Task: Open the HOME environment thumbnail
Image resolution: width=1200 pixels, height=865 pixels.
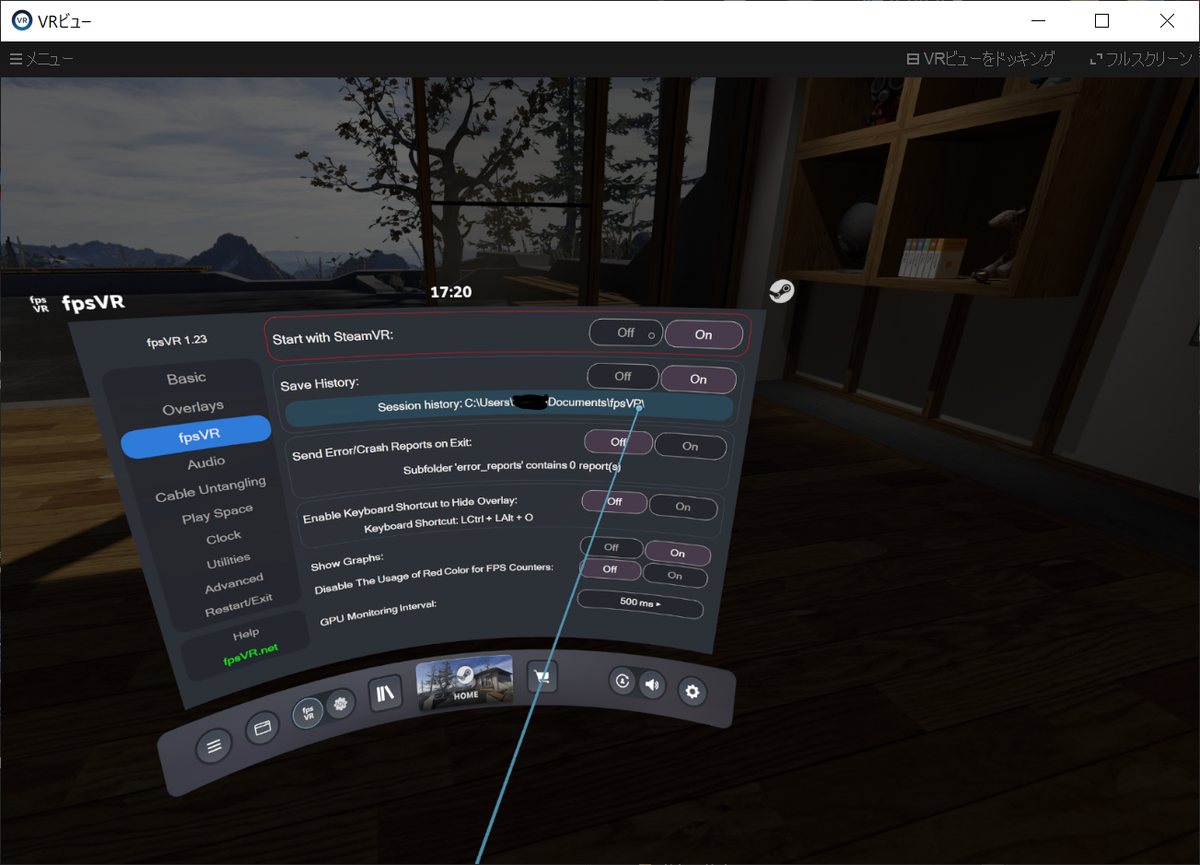Action: point(465,682)
